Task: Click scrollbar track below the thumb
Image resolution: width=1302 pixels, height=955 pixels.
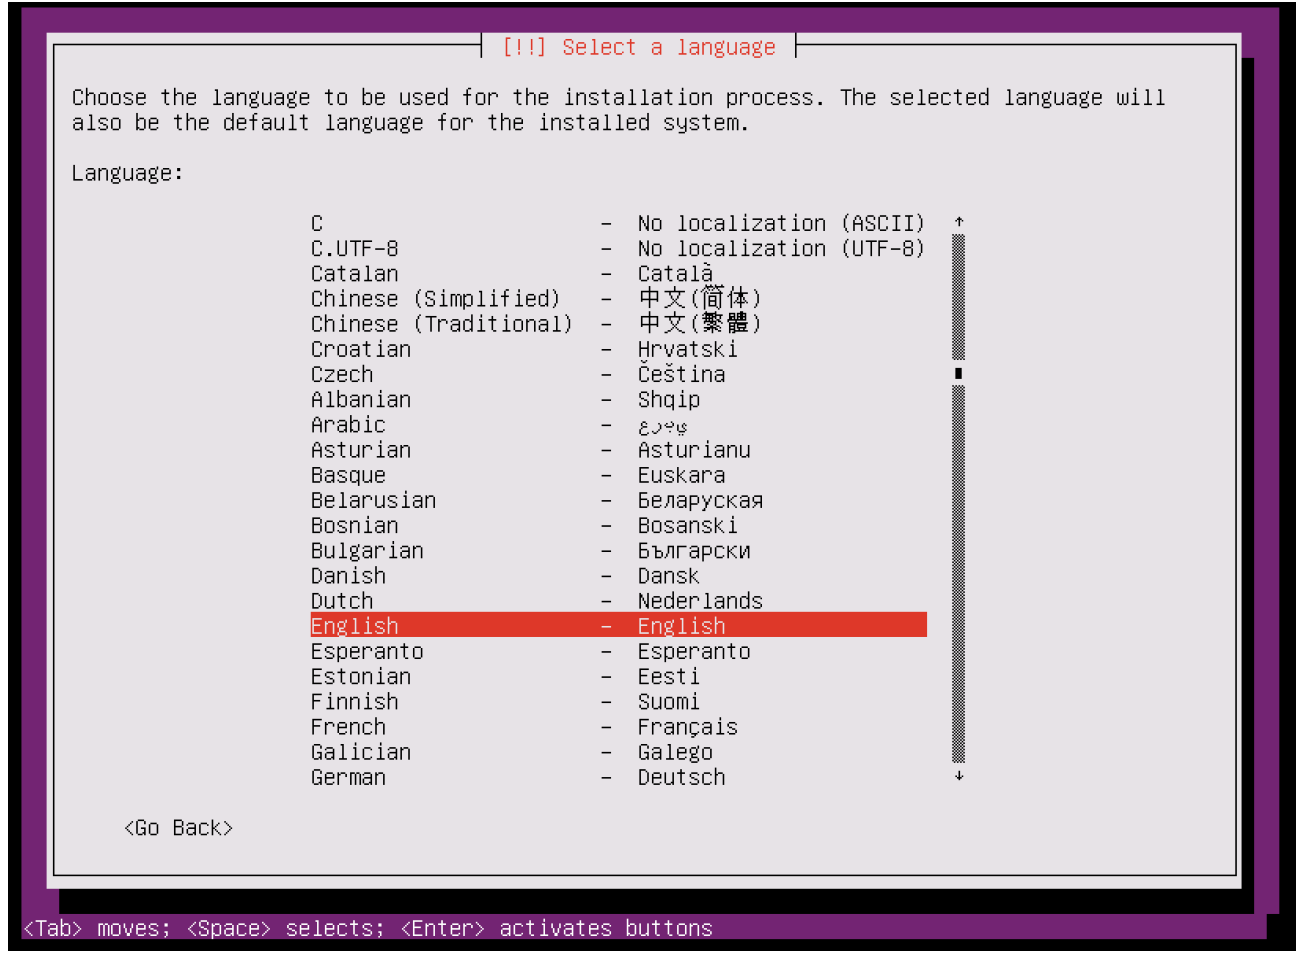Action: tap(958, 574)
